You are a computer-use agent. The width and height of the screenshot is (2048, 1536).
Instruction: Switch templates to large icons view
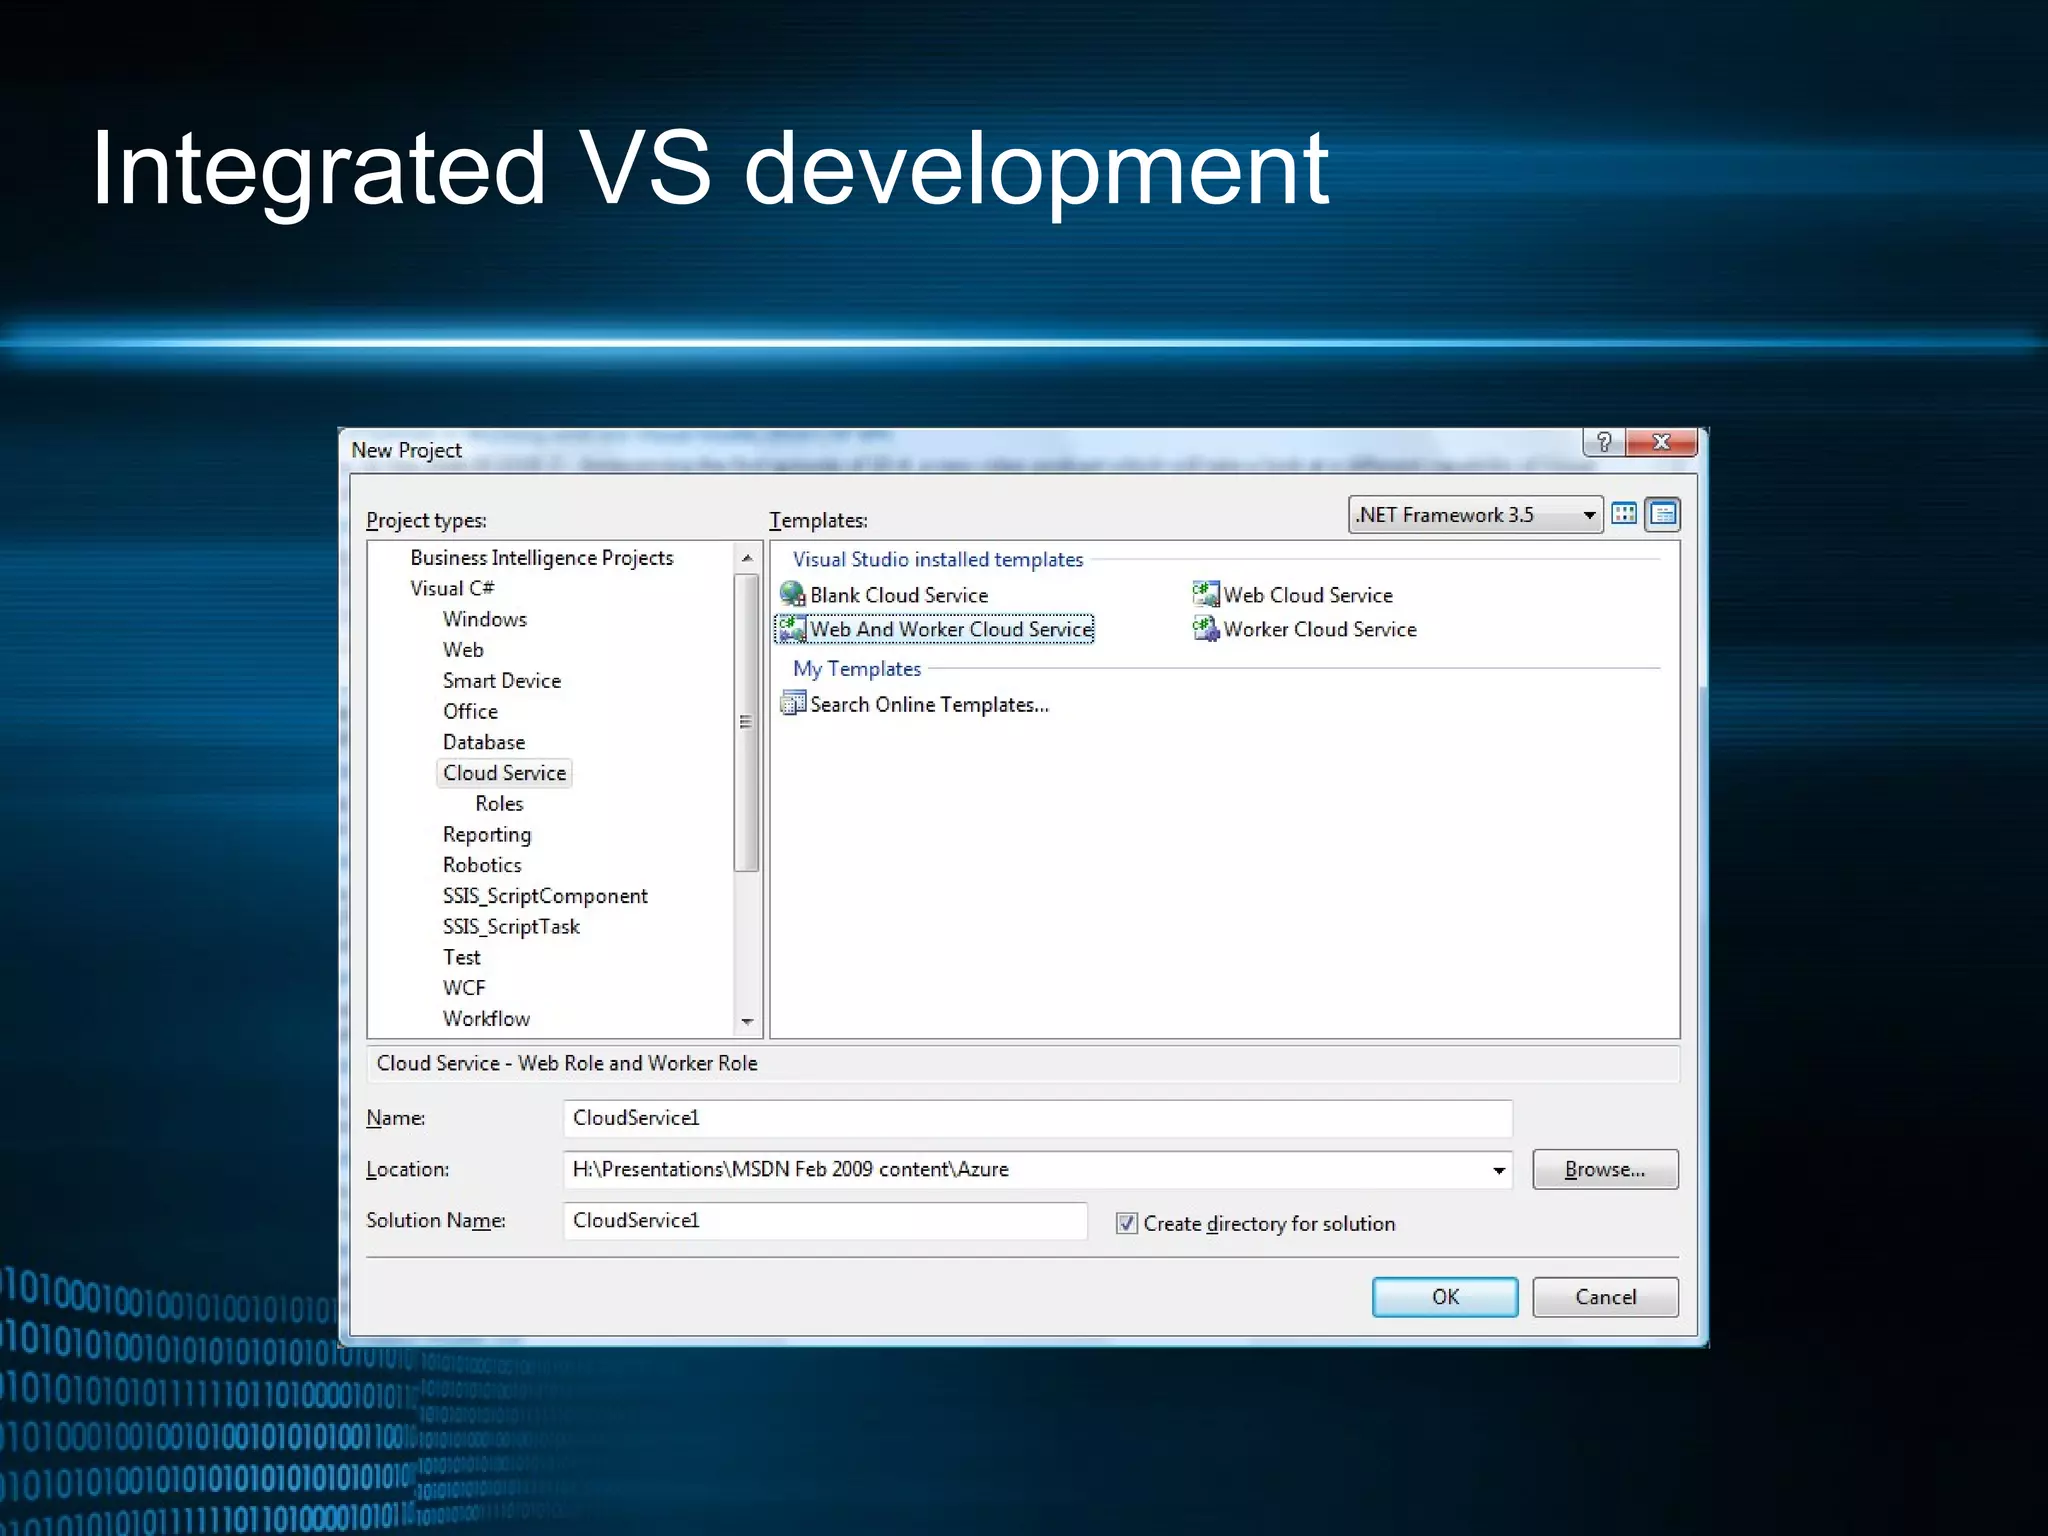pos(1624,514)
